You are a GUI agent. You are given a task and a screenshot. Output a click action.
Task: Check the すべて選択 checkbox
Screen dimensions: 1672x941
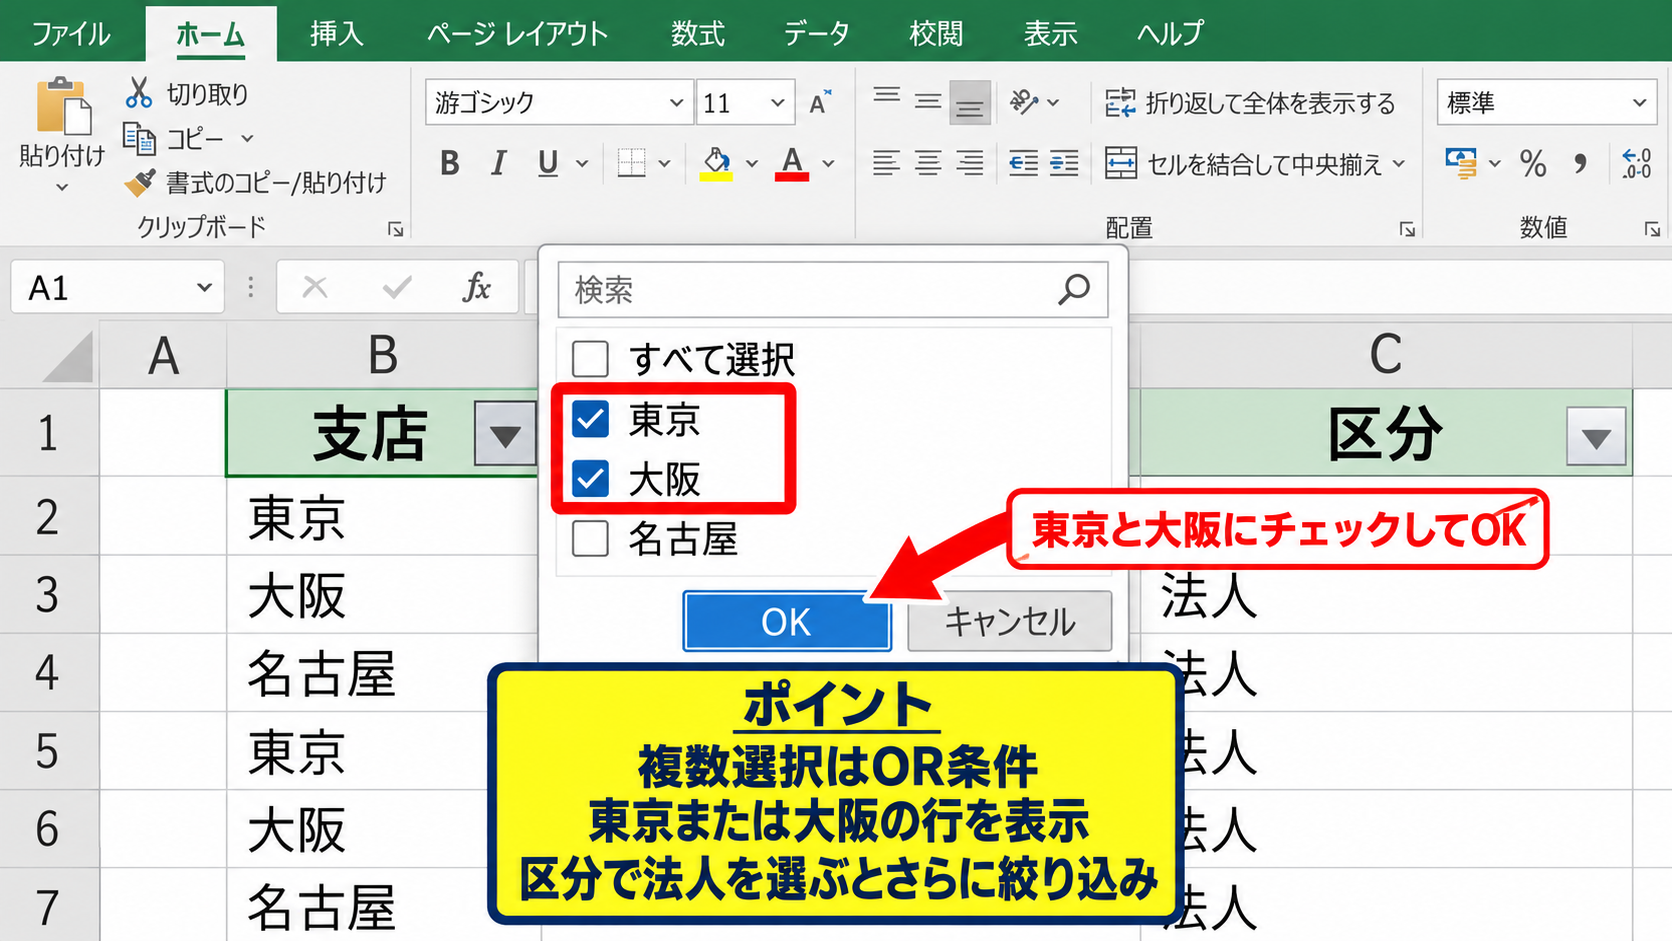click(590, 358)
